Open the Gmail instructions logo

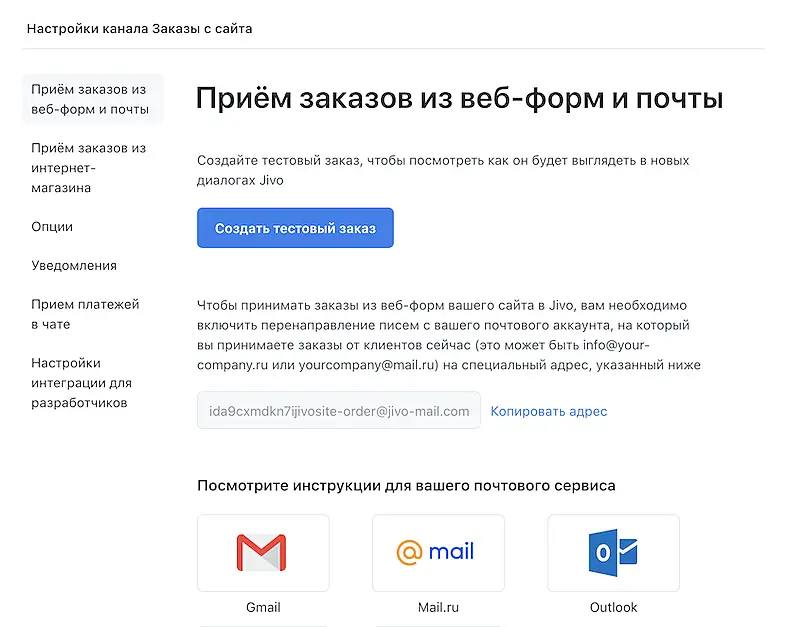tap(263, 552)
